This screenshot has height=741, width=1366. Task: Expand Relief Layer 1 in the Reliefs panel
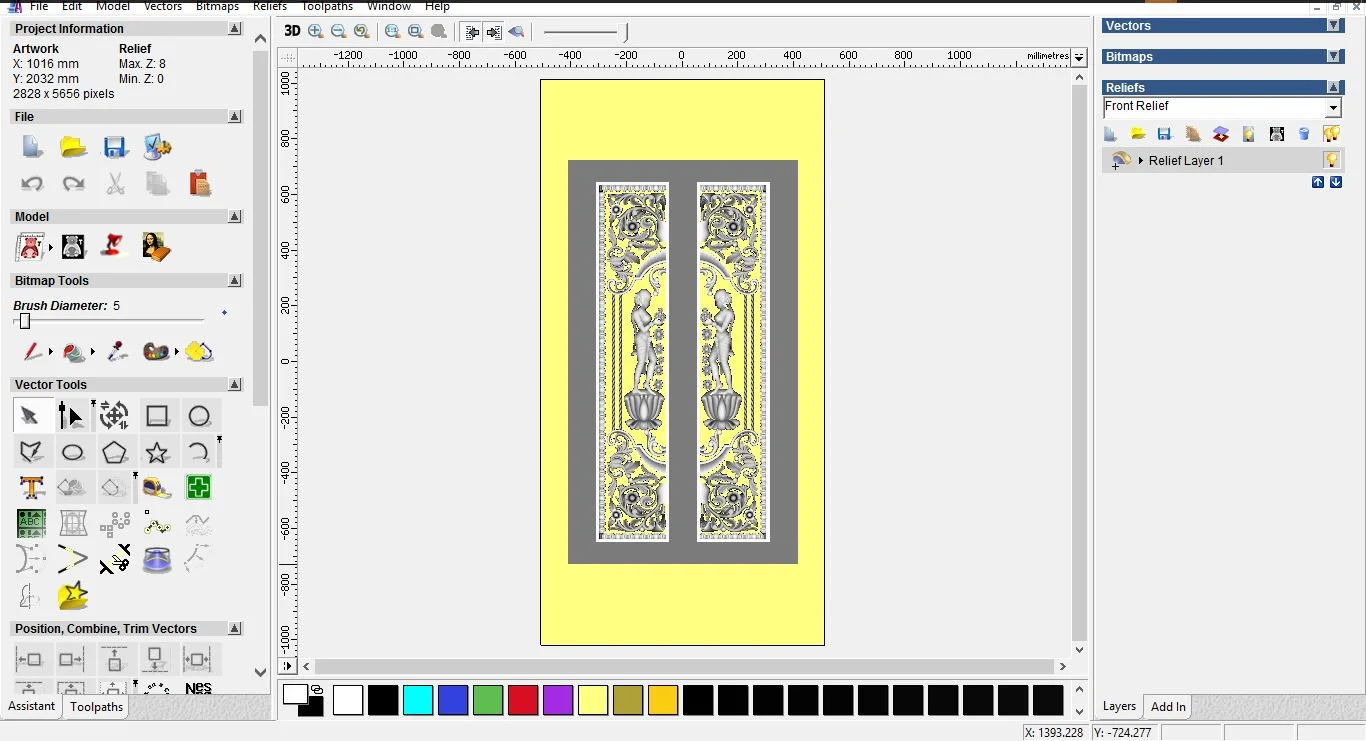tap(1141, 160)
